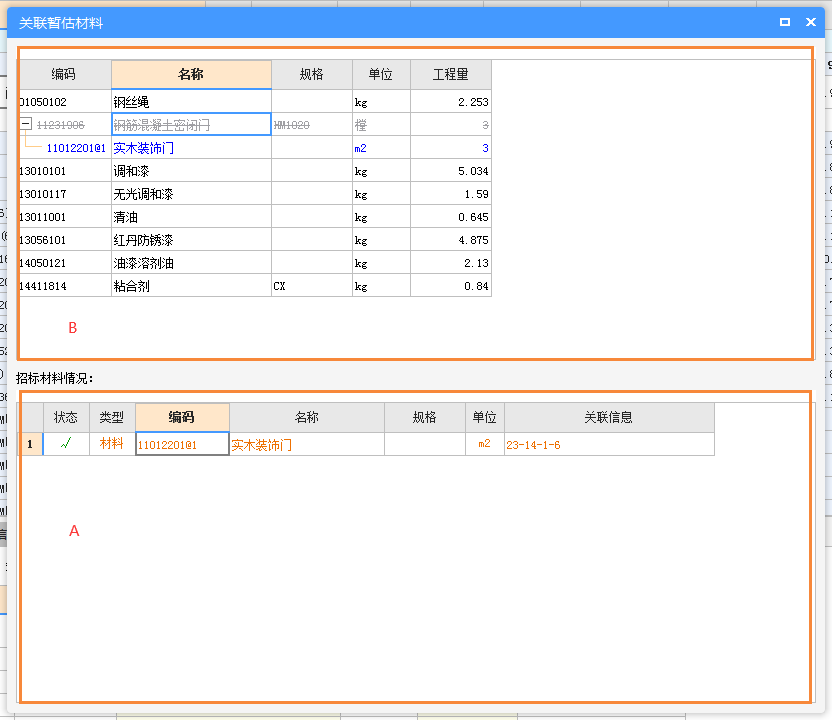Click the CX spec cell for 粘合剂
Image resolution: width=832 pixels, height=720 pixels.
(x=311, y=286)
